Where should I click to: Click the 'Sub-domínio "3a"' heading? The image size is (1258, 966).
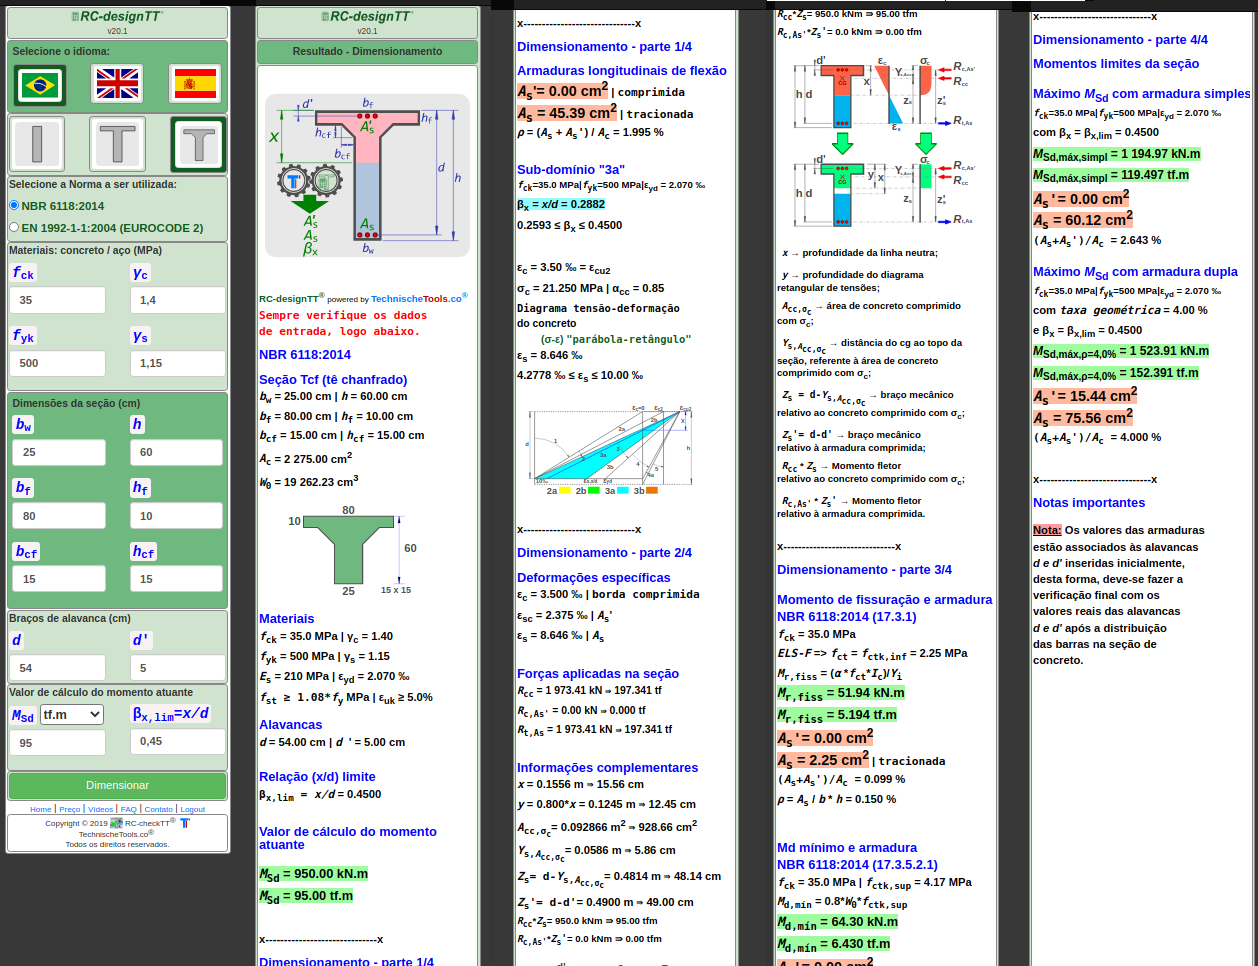571,169
